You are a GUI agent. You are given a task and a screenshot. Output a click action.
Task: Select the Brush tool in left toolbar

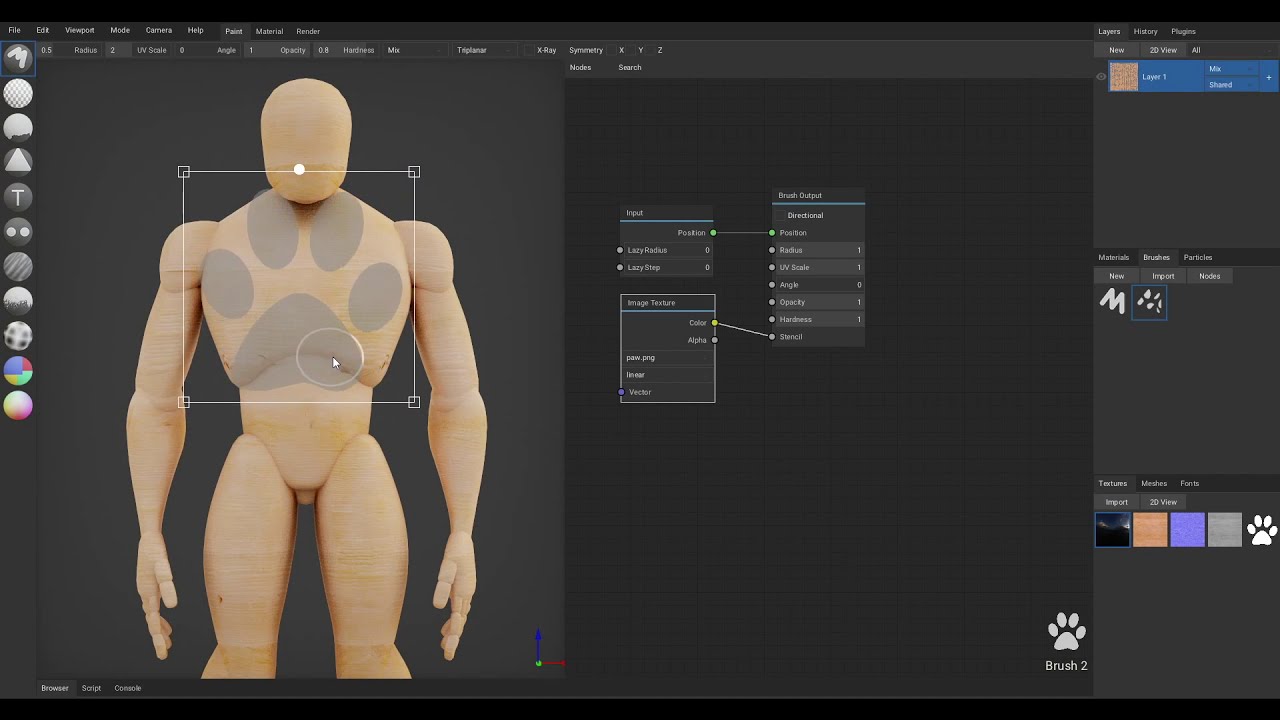[18, 58]
